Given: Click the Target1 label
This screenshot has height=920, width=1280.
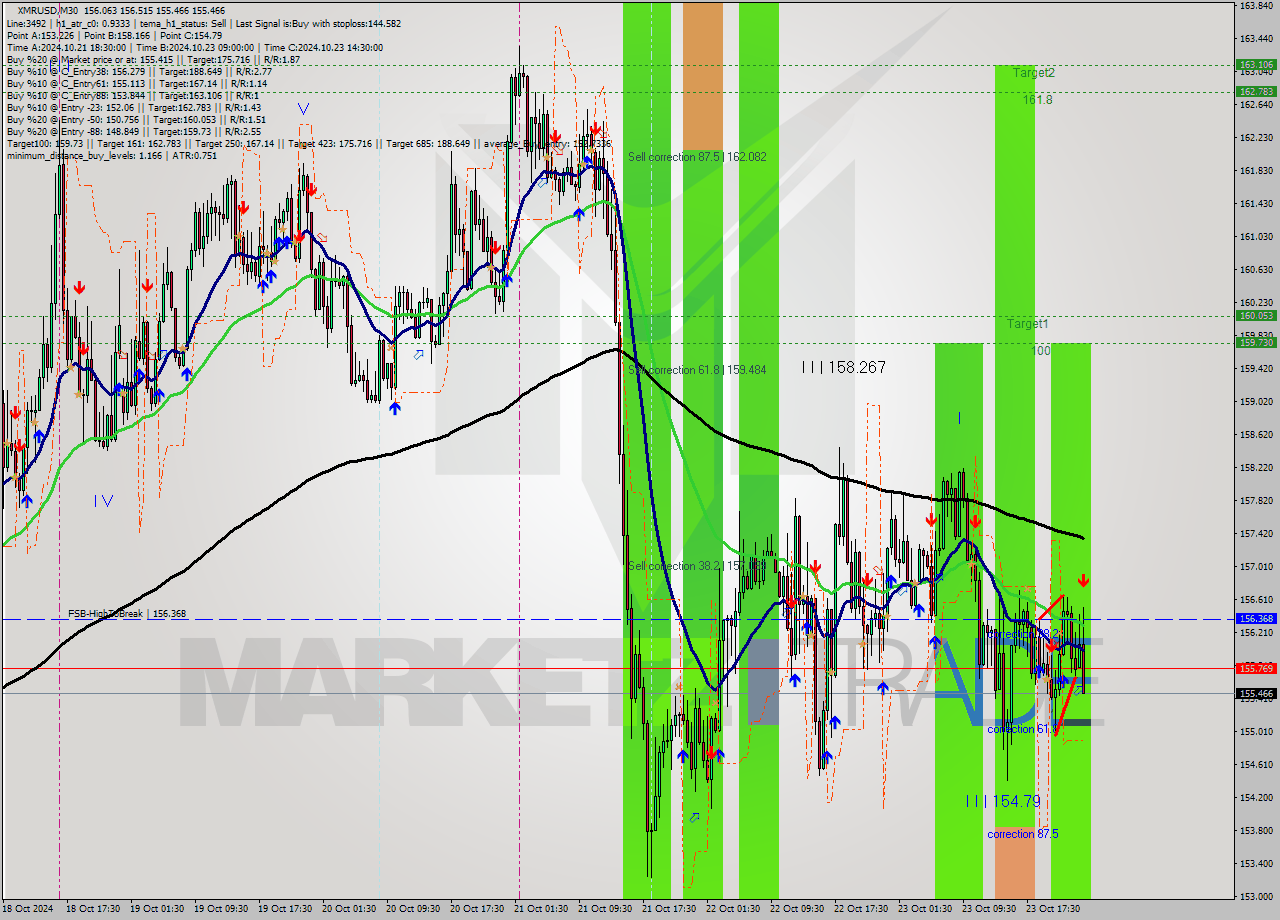Looking at the screenshot, I should coord(1028,324).
